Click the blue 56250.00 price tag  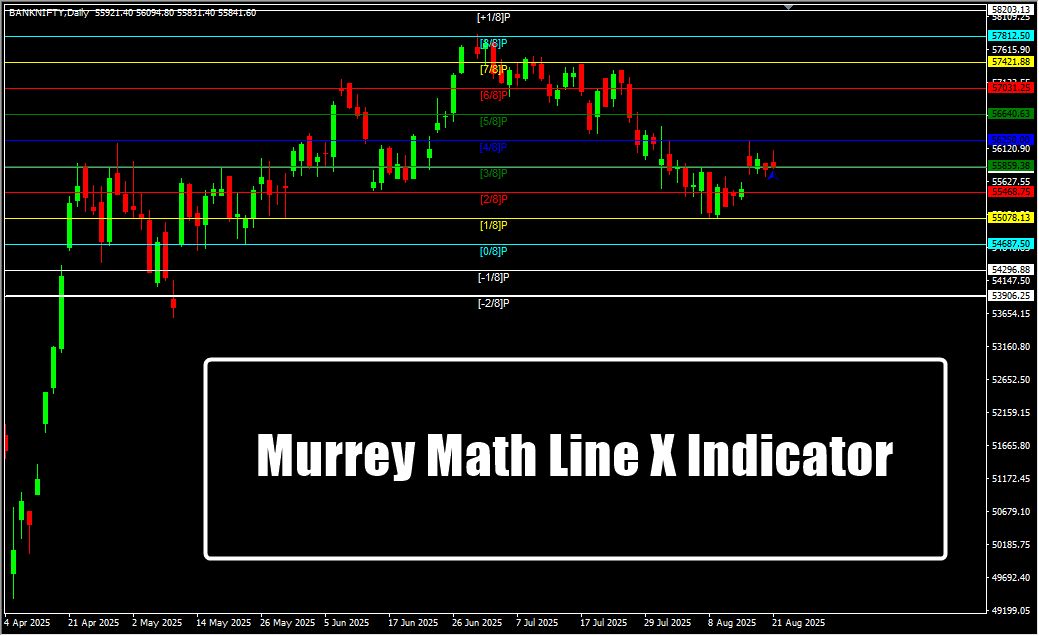tap(1010, 140)
